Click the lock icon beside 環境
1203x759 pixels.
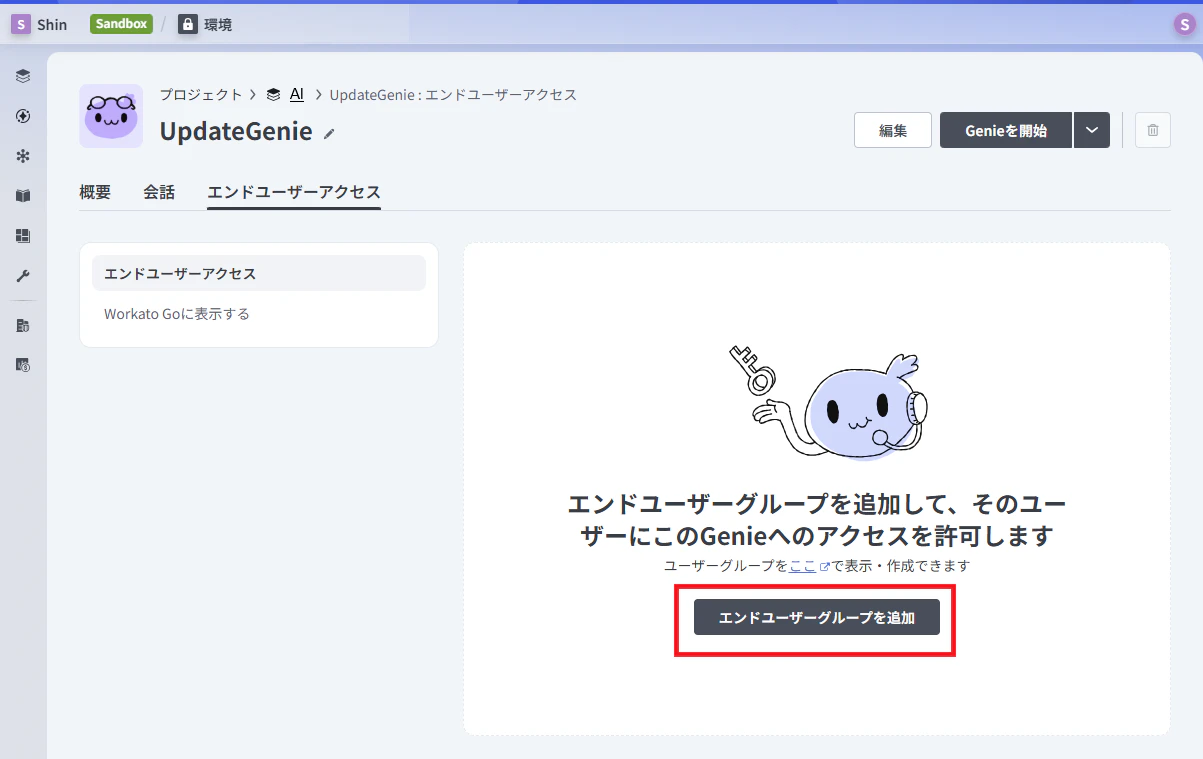188,24
